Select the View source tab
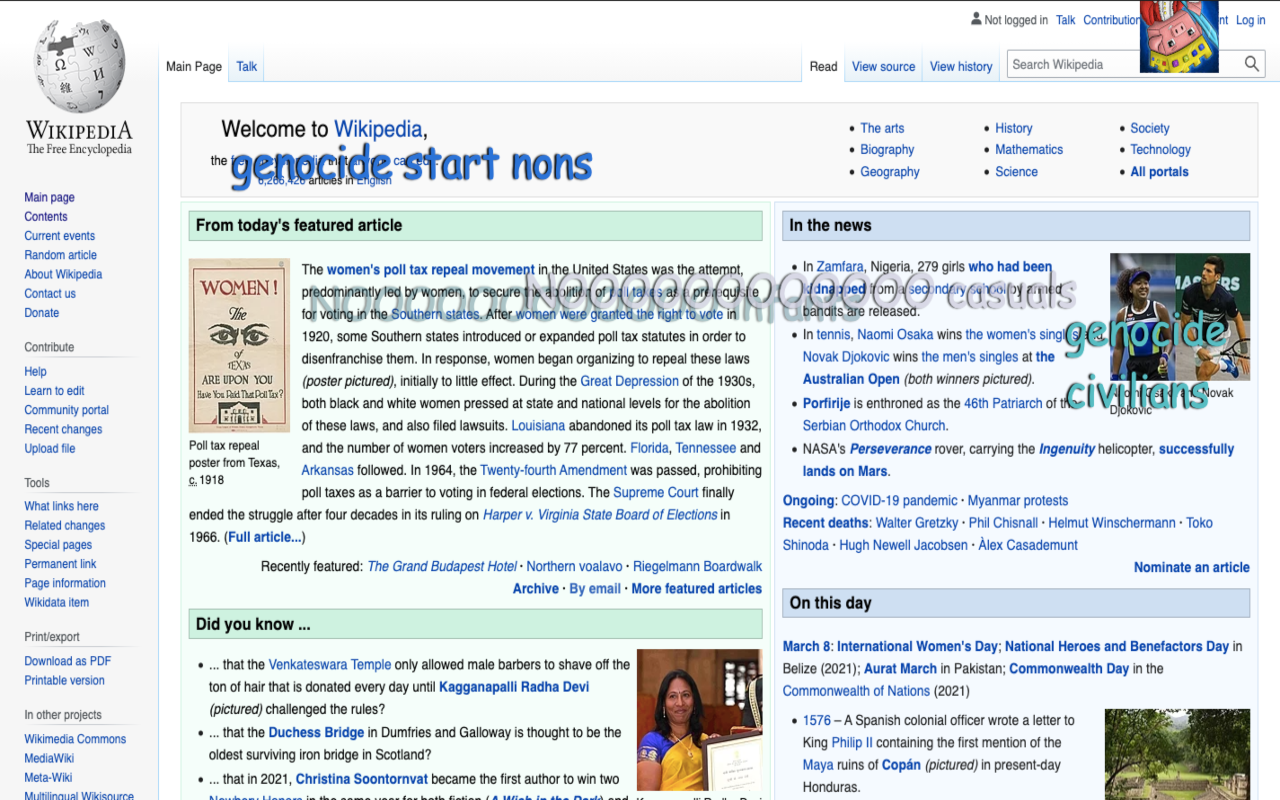Viewport: 1280px width, 800px height. click(x=883, y=67)
